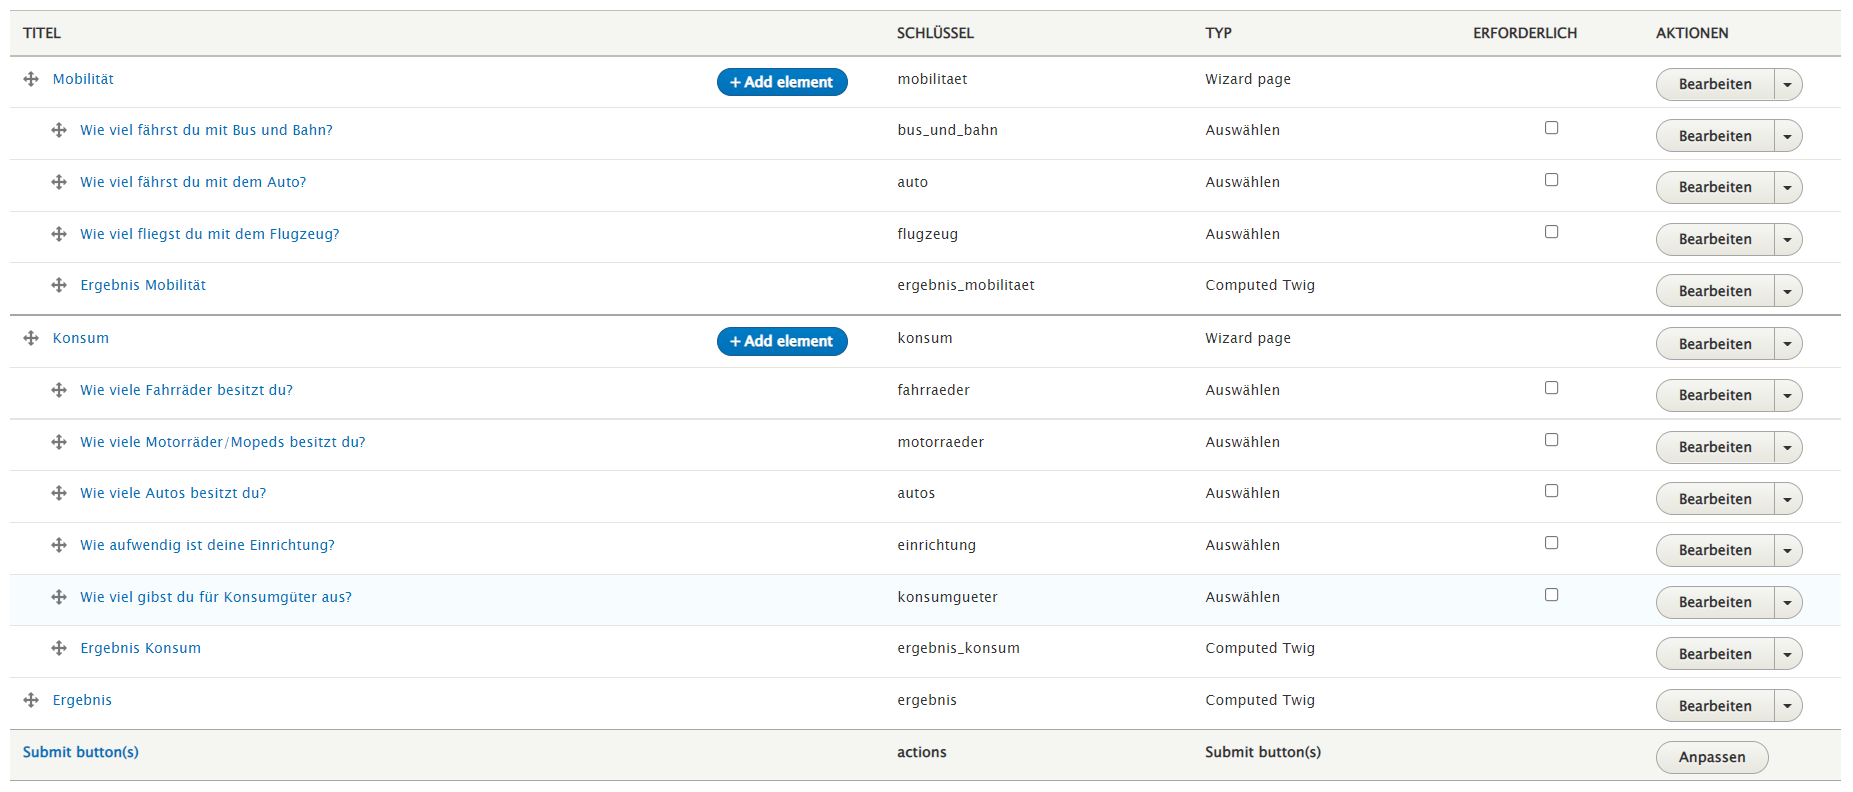Click the drag handle for Konsum
The height and width of the screenshot is (792, 1853).
(x=31, y=338)
